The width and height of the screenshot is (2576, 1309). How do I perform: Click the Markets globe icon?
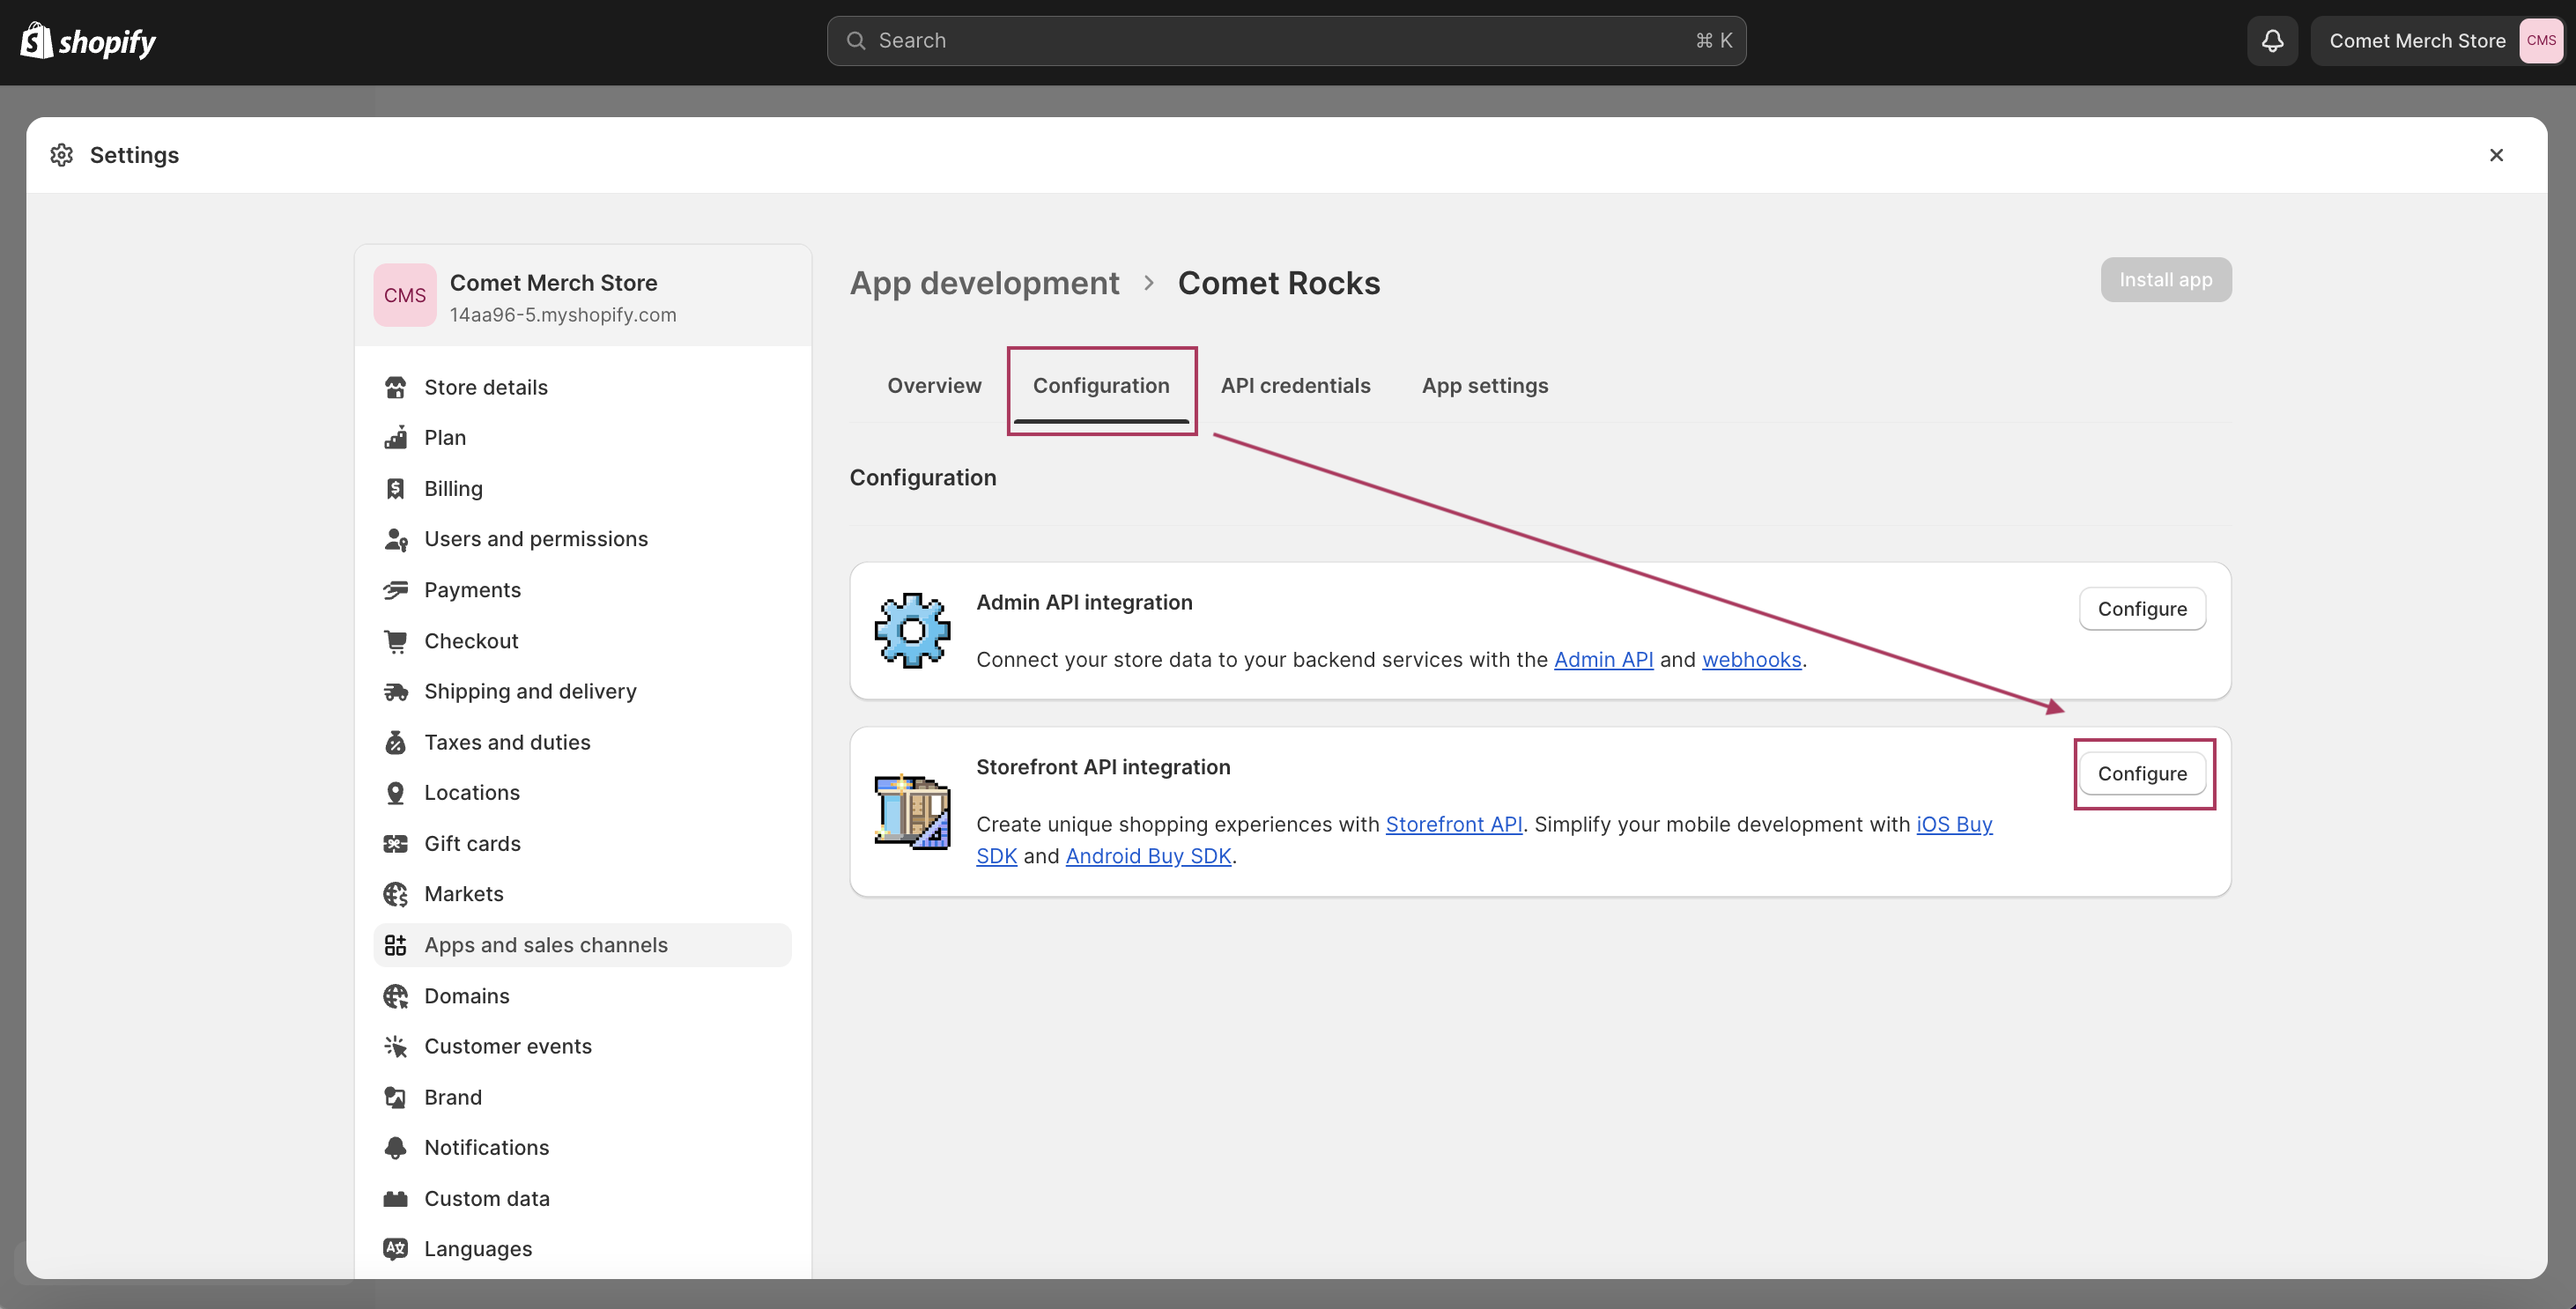pos(395,894)
